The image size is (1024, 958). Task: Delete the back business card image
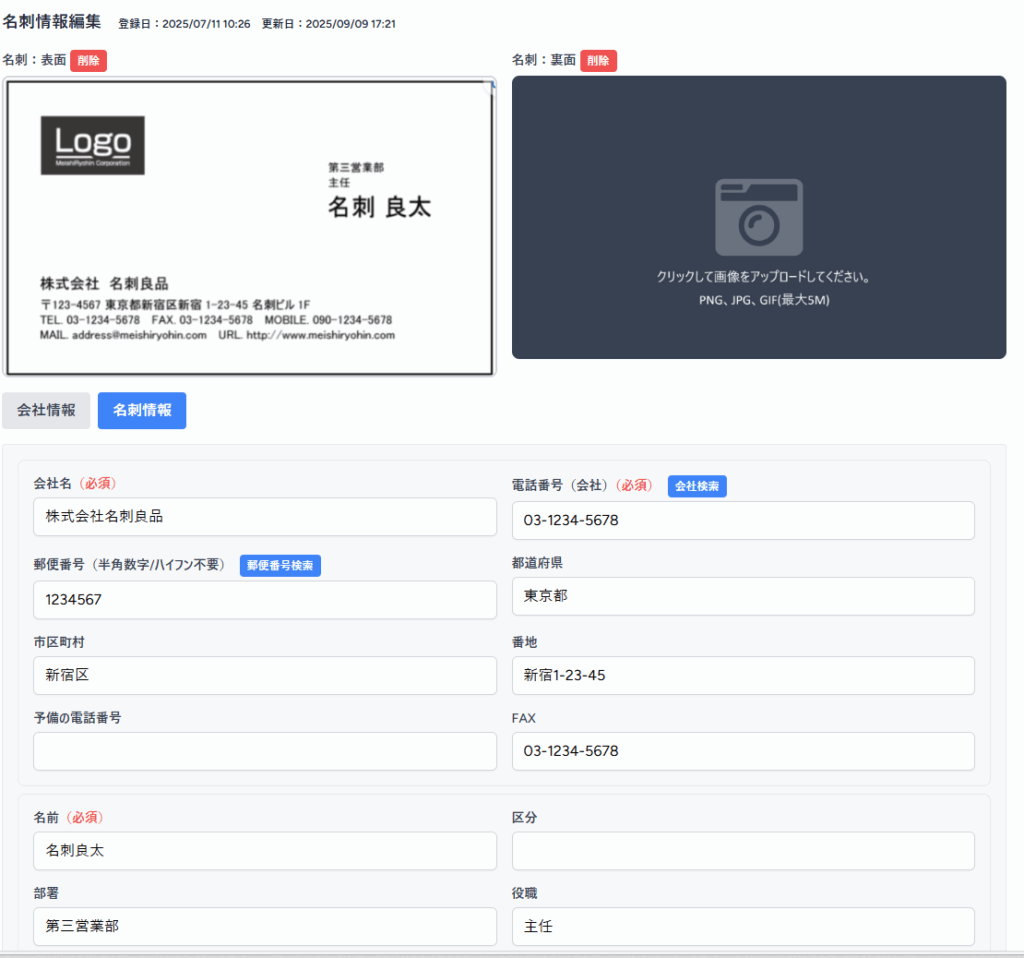pos(598,61)
